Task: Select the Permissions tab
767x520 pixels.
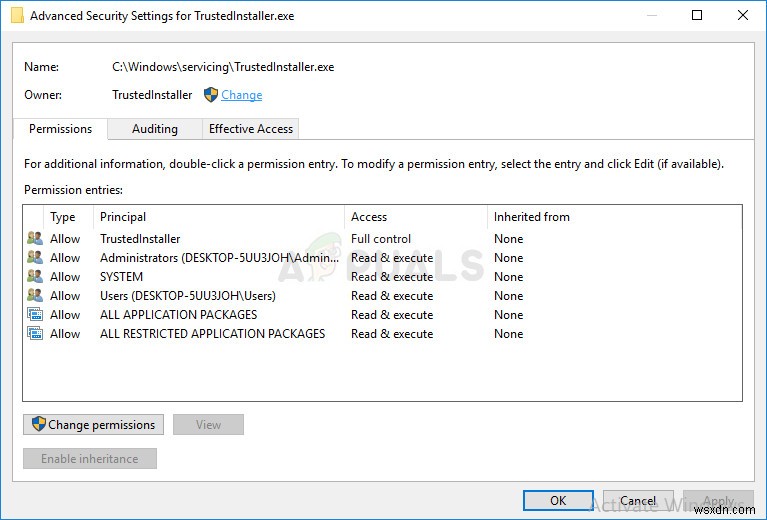Action: pos(60,129)
